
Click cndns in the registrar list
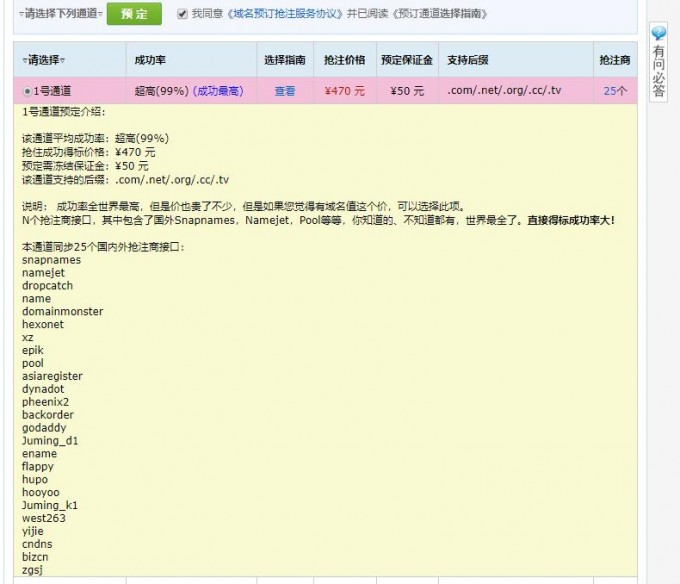pyautogui.click(x=37, y=544)
